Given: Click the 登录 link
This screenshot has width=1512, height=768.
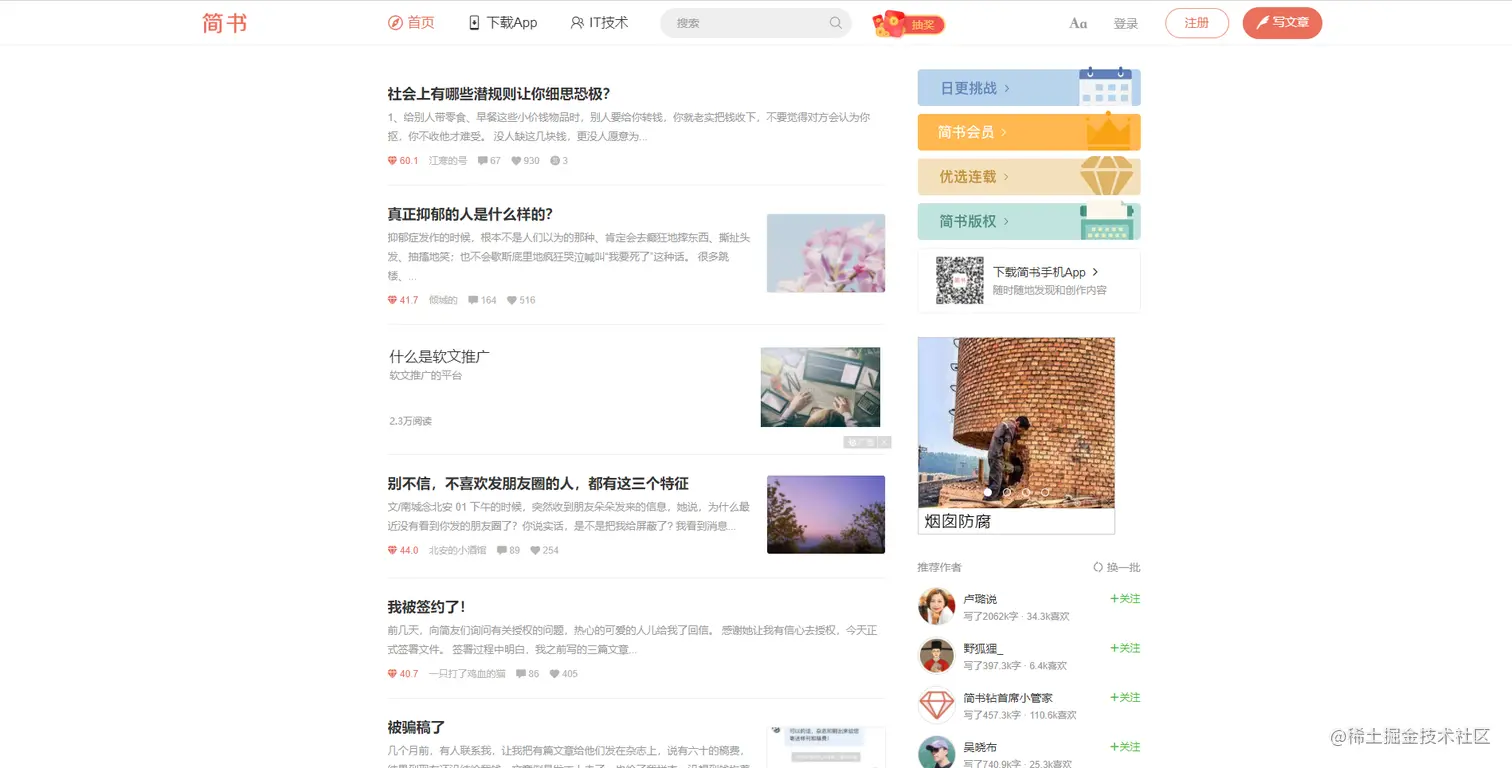Looking at the screenshot, I should coord(1126,23).
